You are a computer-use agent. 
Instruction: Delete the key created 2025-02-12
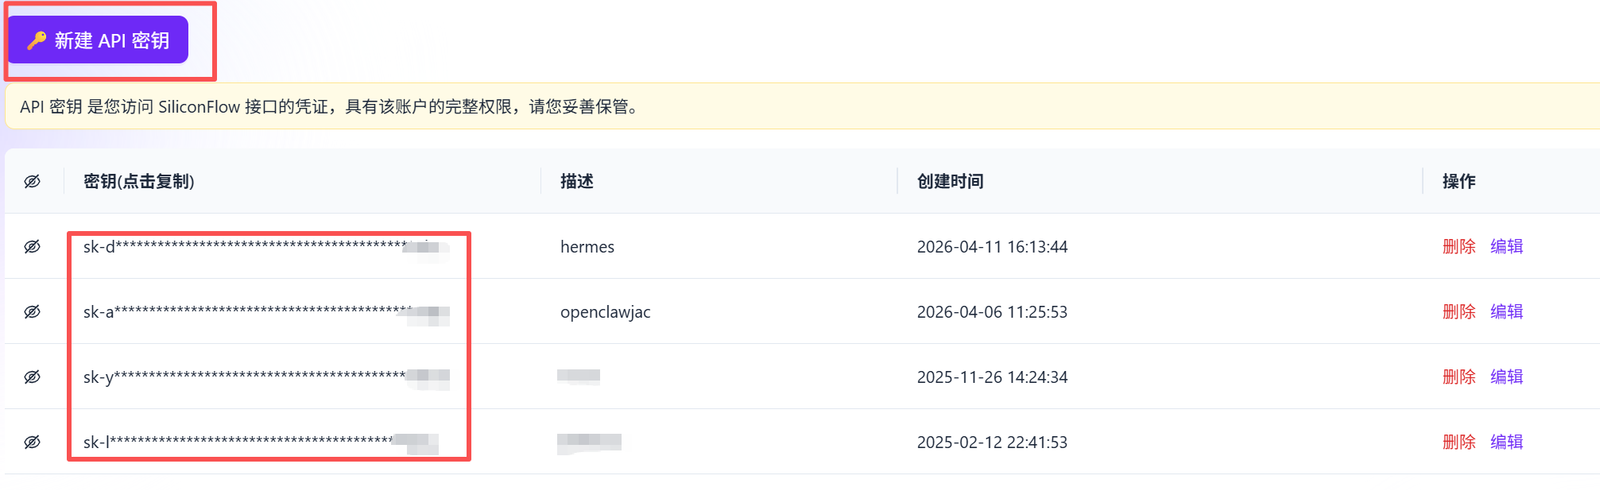(x=1458, y=442)
